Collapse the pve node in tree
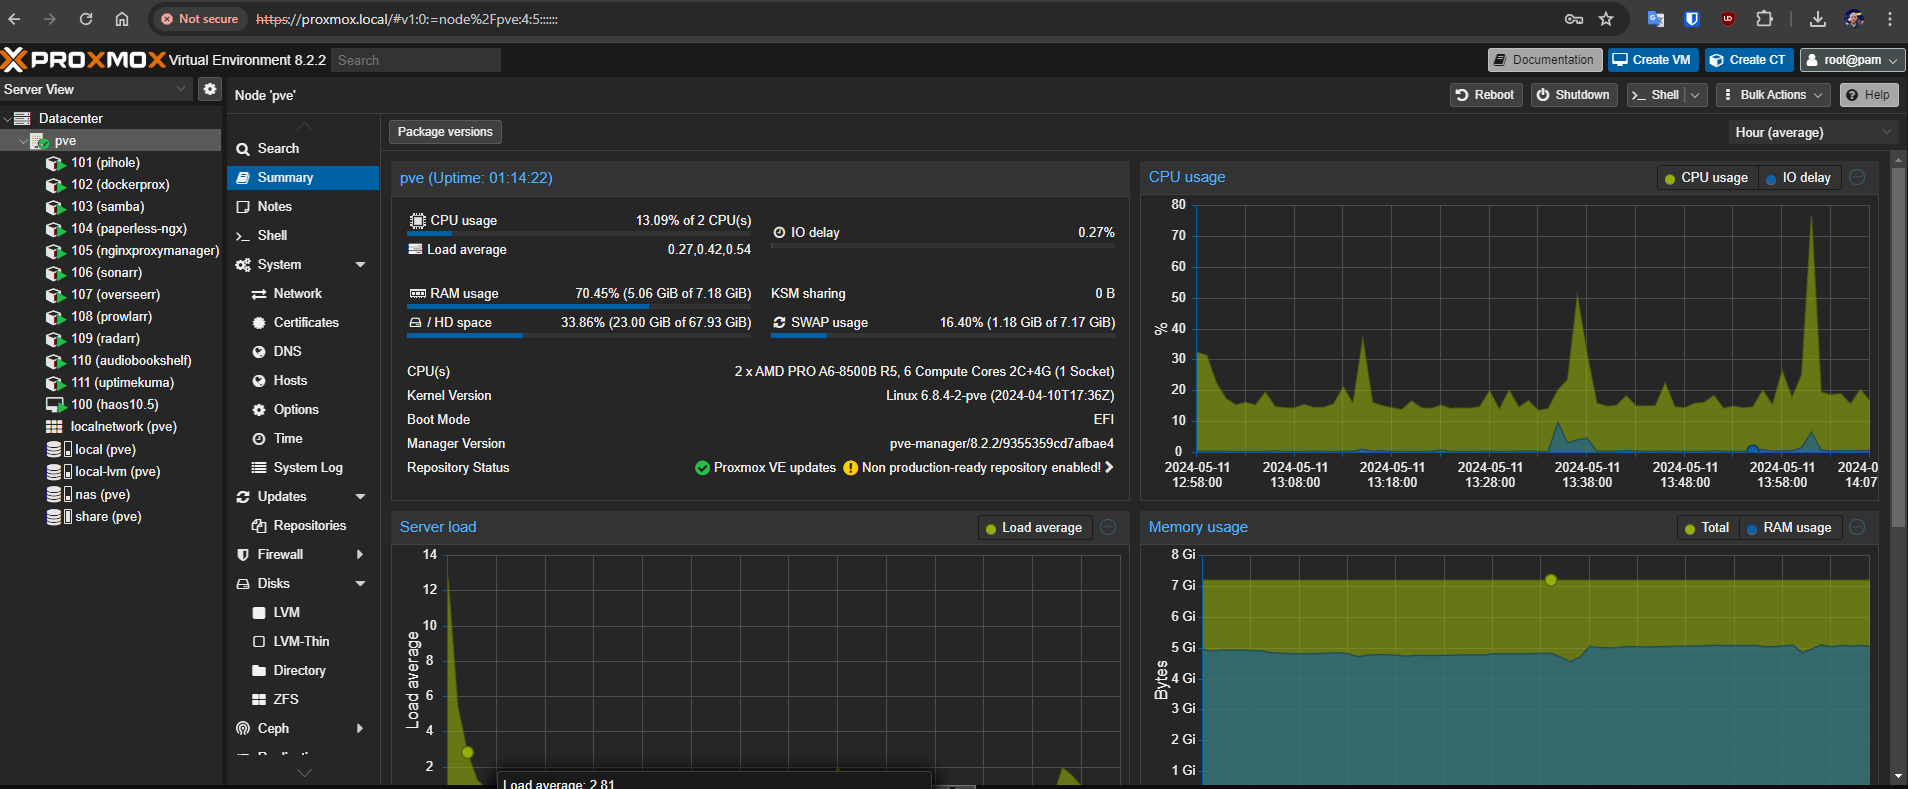1908x789 pixels. tap(23, 141)
